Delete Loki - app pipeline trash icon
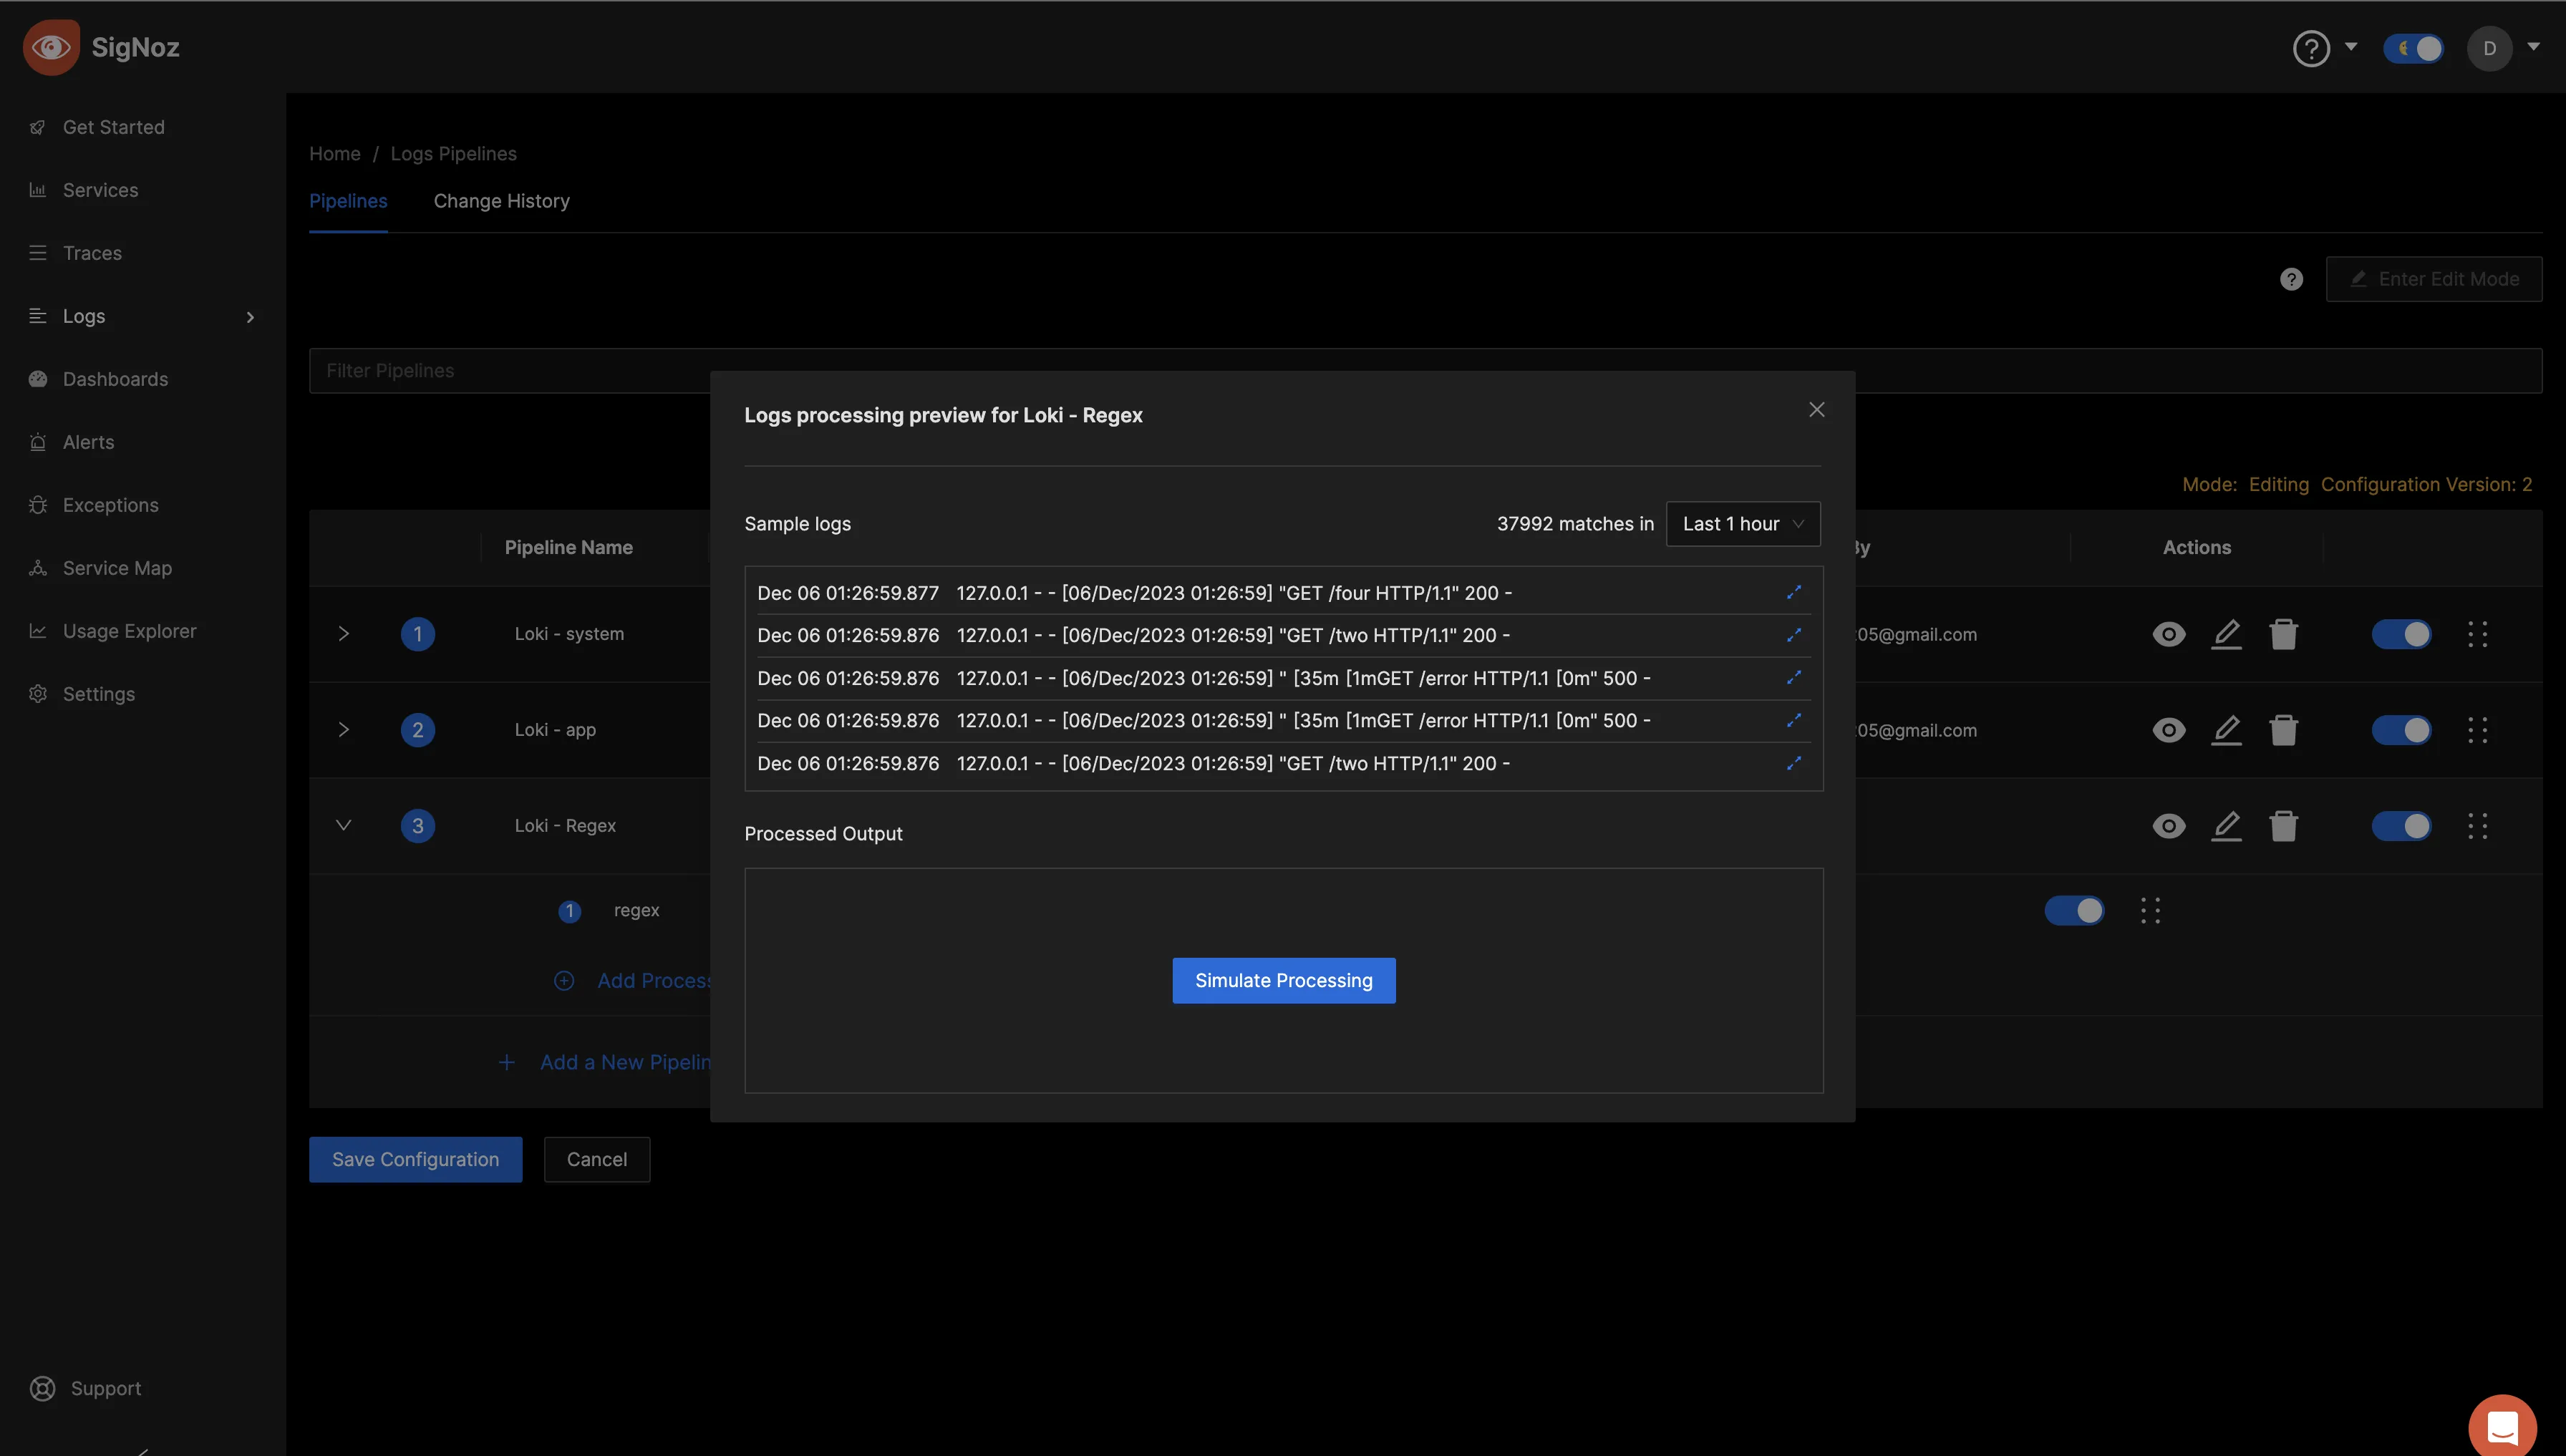 (2283, 730)
